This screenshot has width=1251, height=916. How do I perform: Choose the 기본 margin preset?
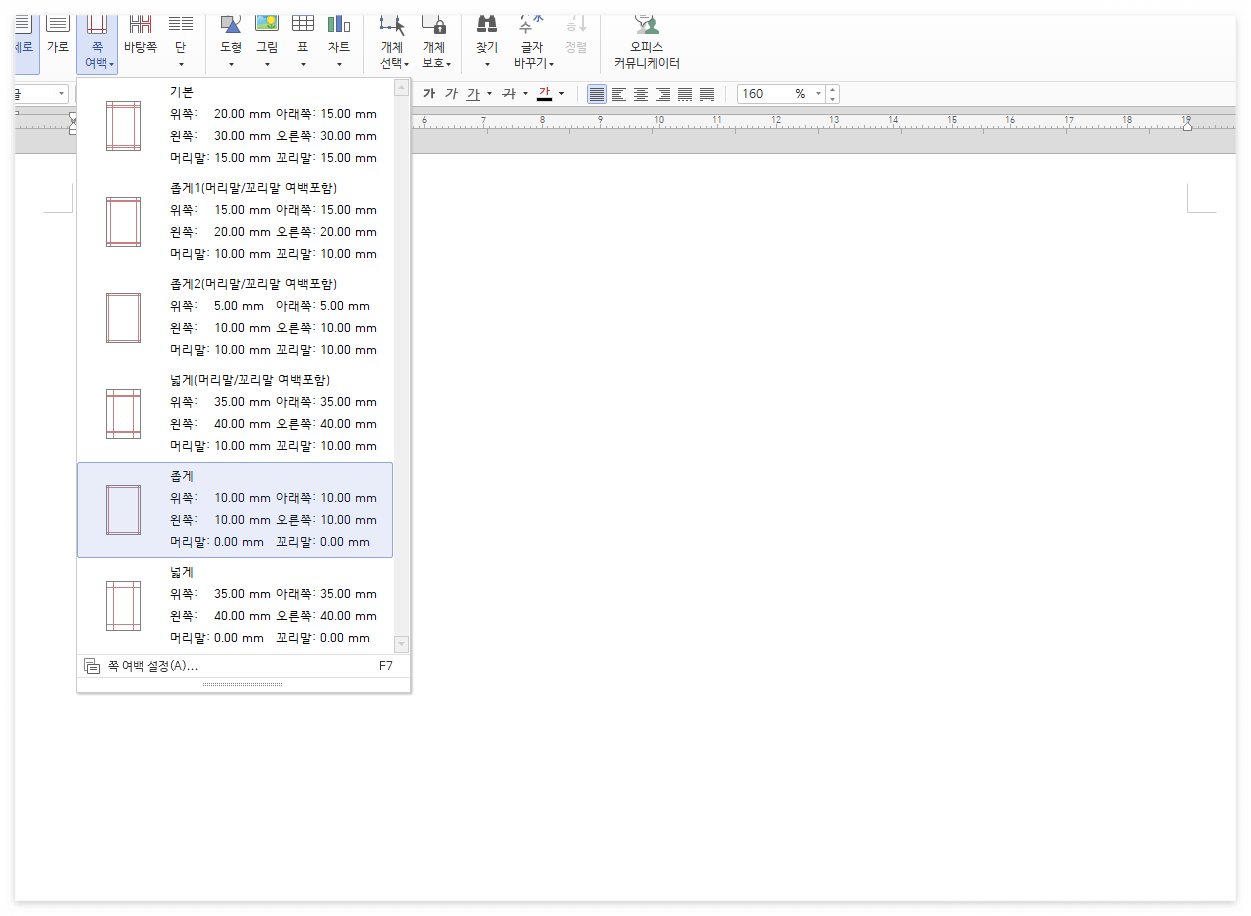235,125
